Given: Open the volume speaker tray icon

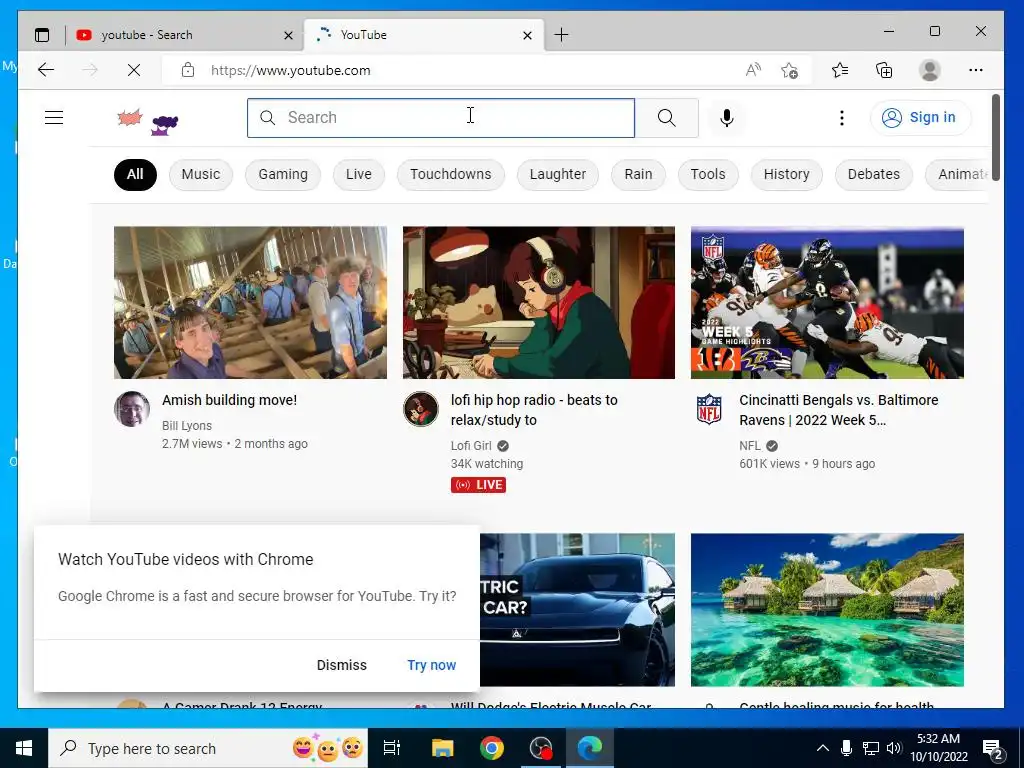Looking at the screenshot, I should (894, 748).
